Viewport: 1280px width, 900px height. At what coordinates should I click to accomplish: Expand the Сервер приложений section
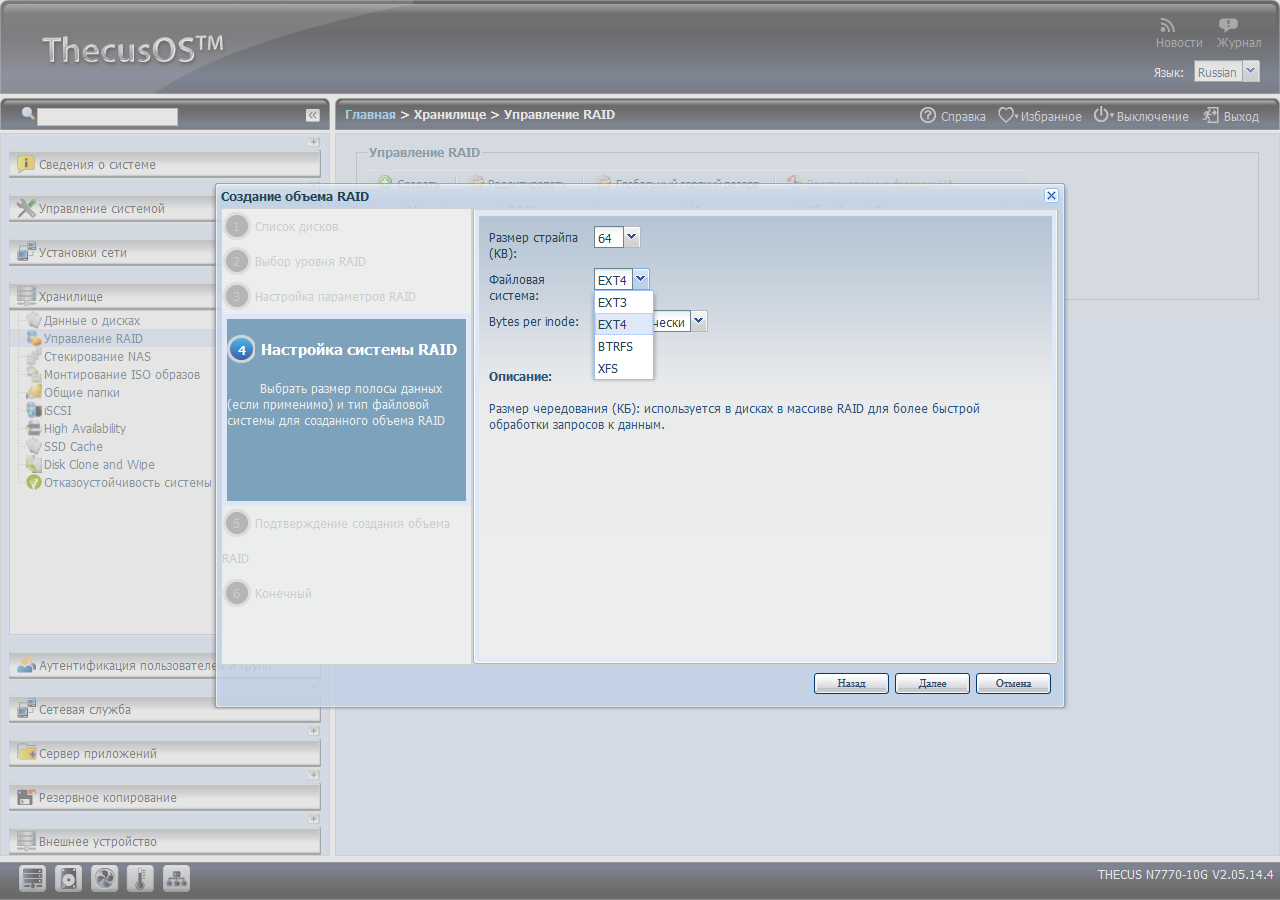[x=165, y=754]
